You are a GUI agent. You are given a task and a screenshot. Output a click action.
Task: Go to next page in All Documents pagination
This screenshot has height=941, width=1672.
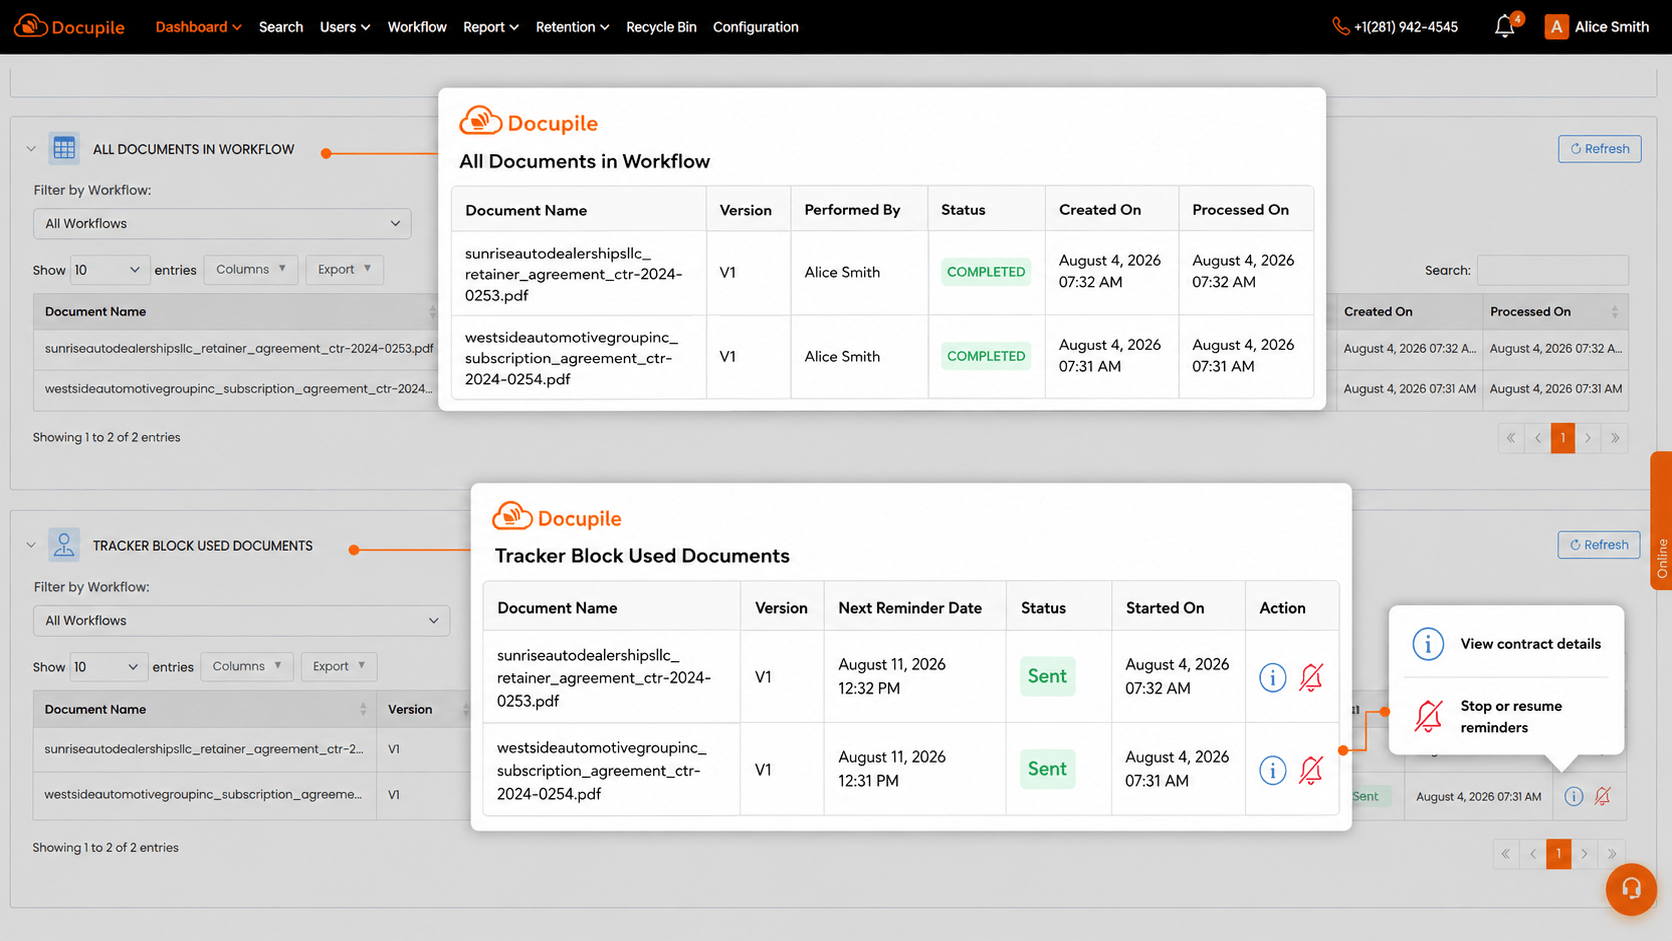pyautogui.click(x=1588, y=438)
